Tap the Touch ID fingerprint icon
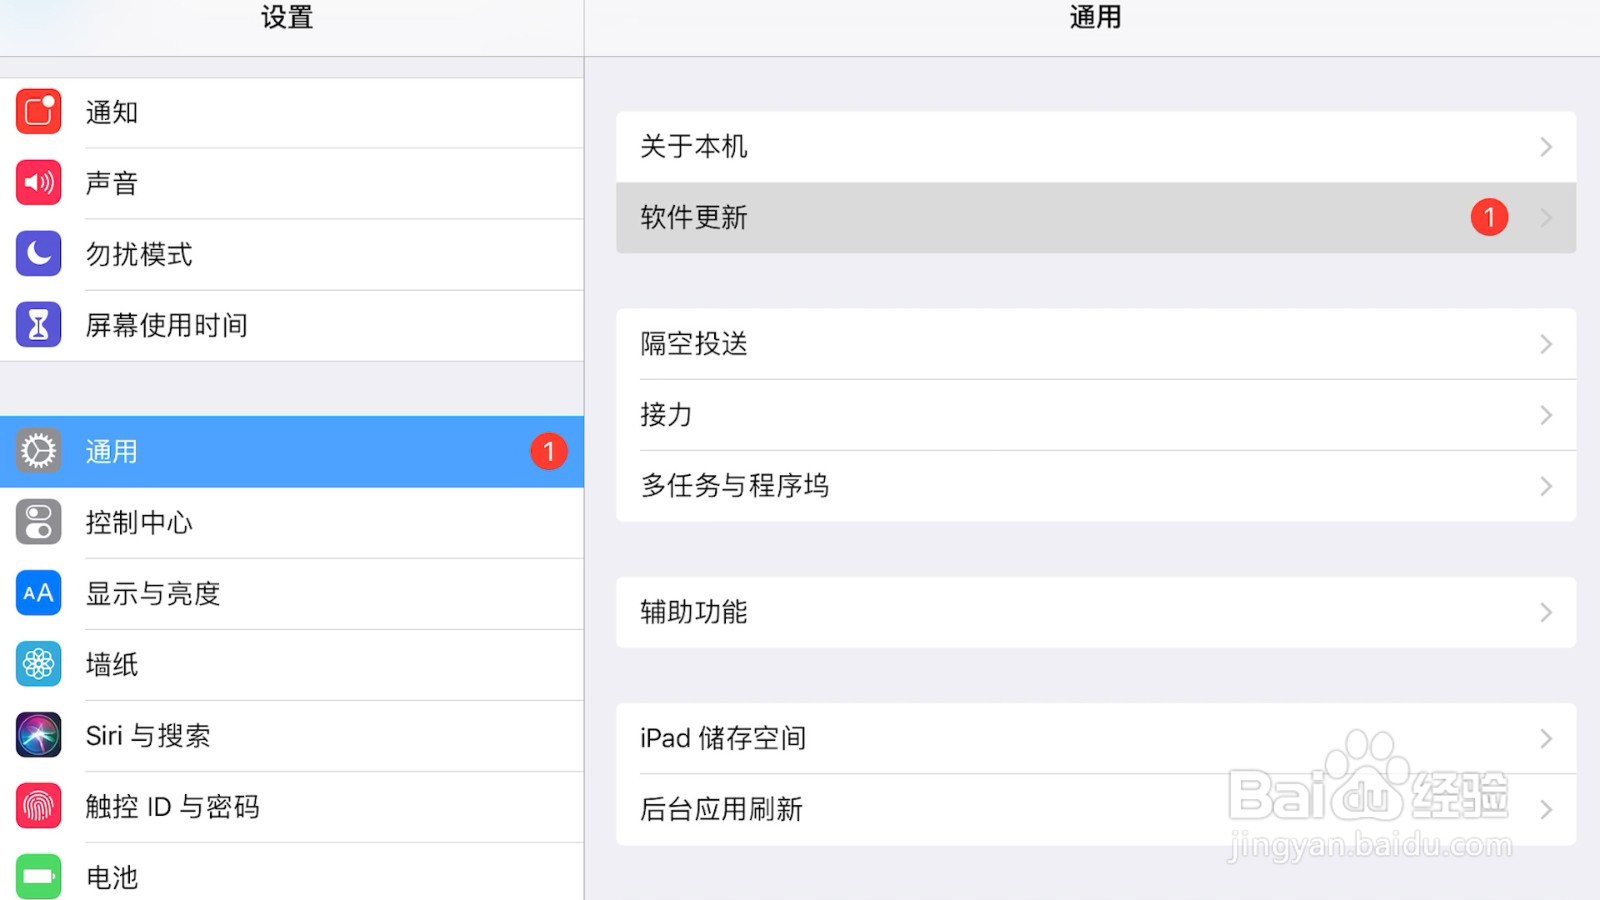Image resolution: width=1600 pixels, height=900 pixels. click(x=39, y=806)
